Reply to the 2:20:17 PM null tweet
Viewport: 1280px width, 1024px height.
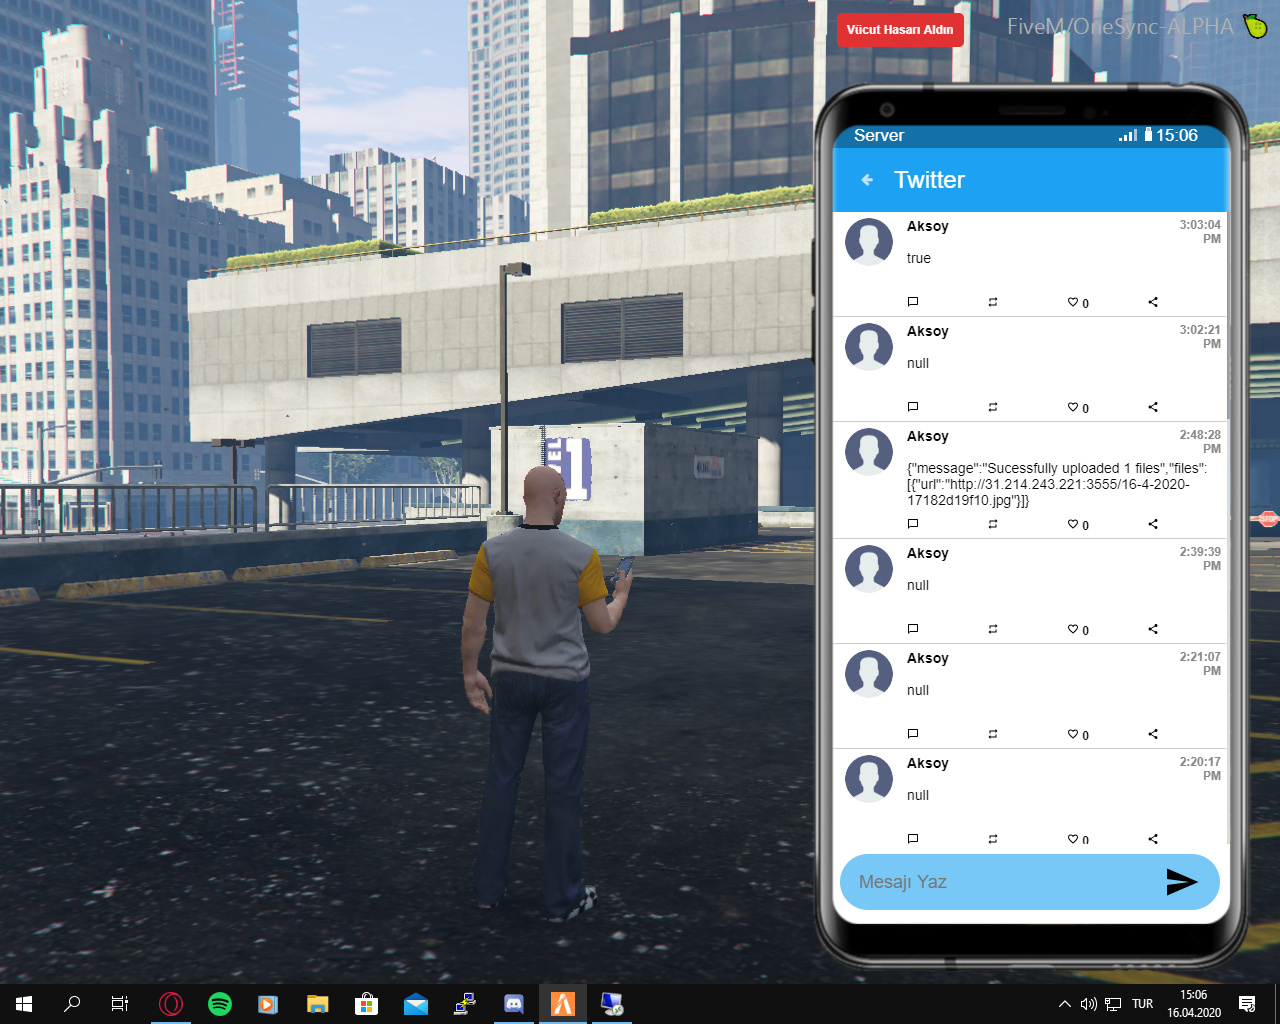(x=912, y=839)
